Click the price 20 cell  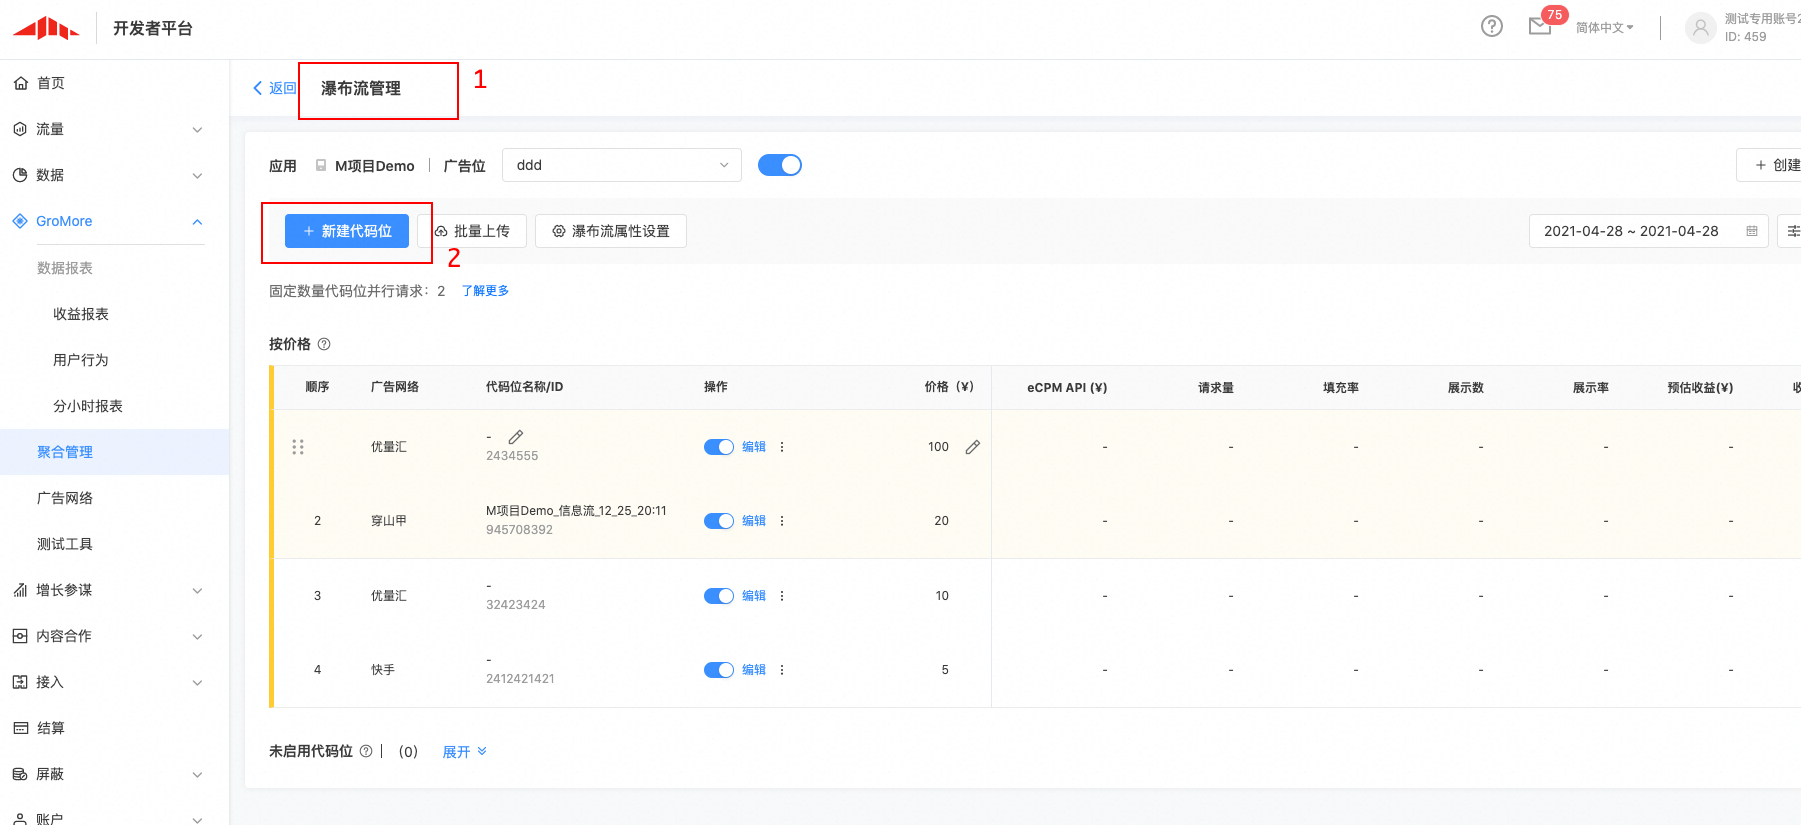coord(942,521)
